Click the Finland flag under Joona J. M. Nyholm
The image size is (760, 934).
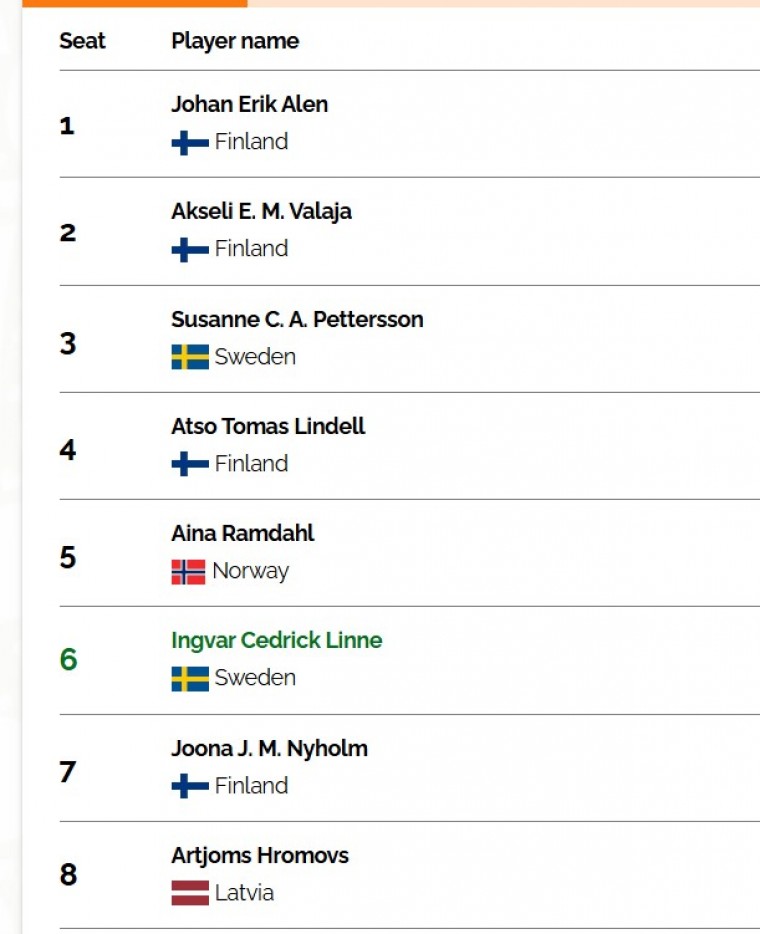click(189, 786)
